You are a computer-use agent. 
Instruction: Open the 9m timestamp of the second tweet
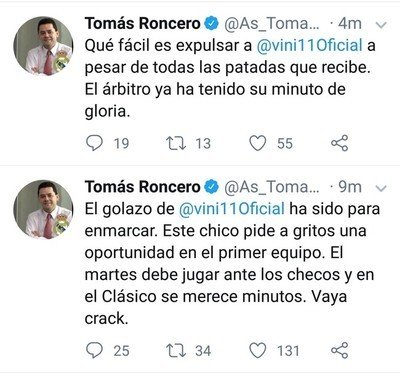coord(350,187)
